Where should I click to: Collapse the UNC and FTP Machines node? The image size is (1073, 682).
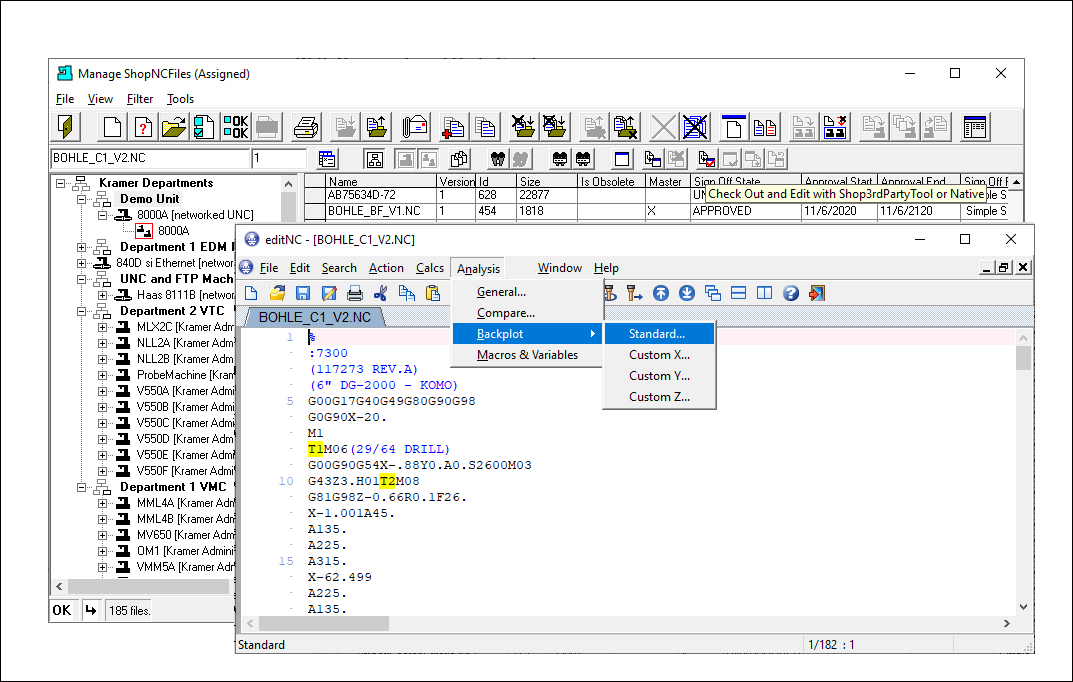click(81, 279)
